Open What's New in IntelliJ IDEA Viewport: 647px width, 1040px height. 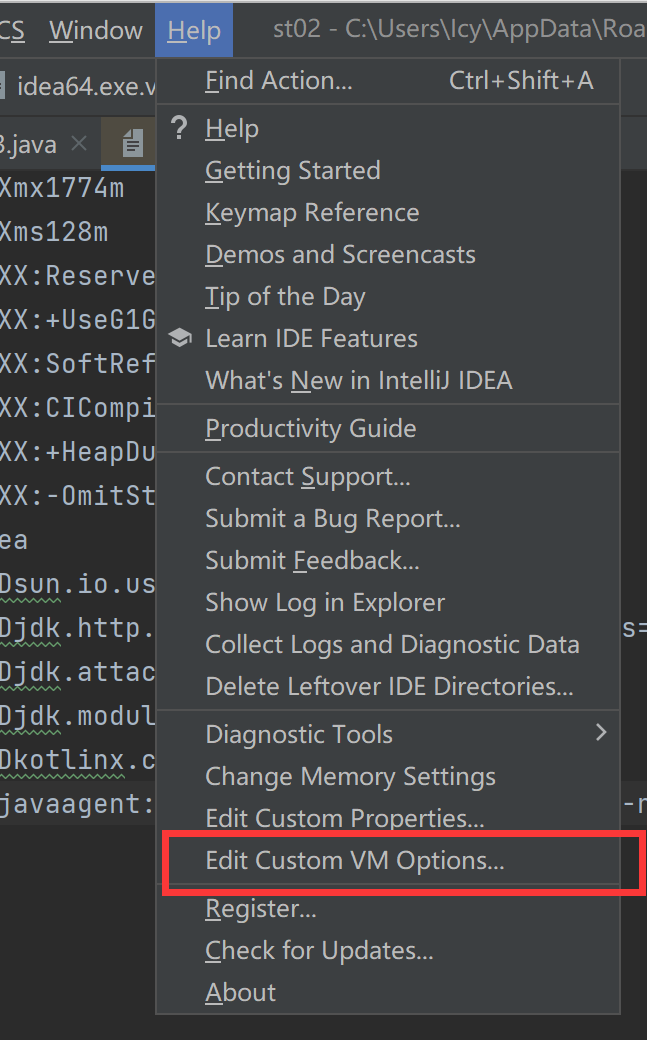point(358,381)
